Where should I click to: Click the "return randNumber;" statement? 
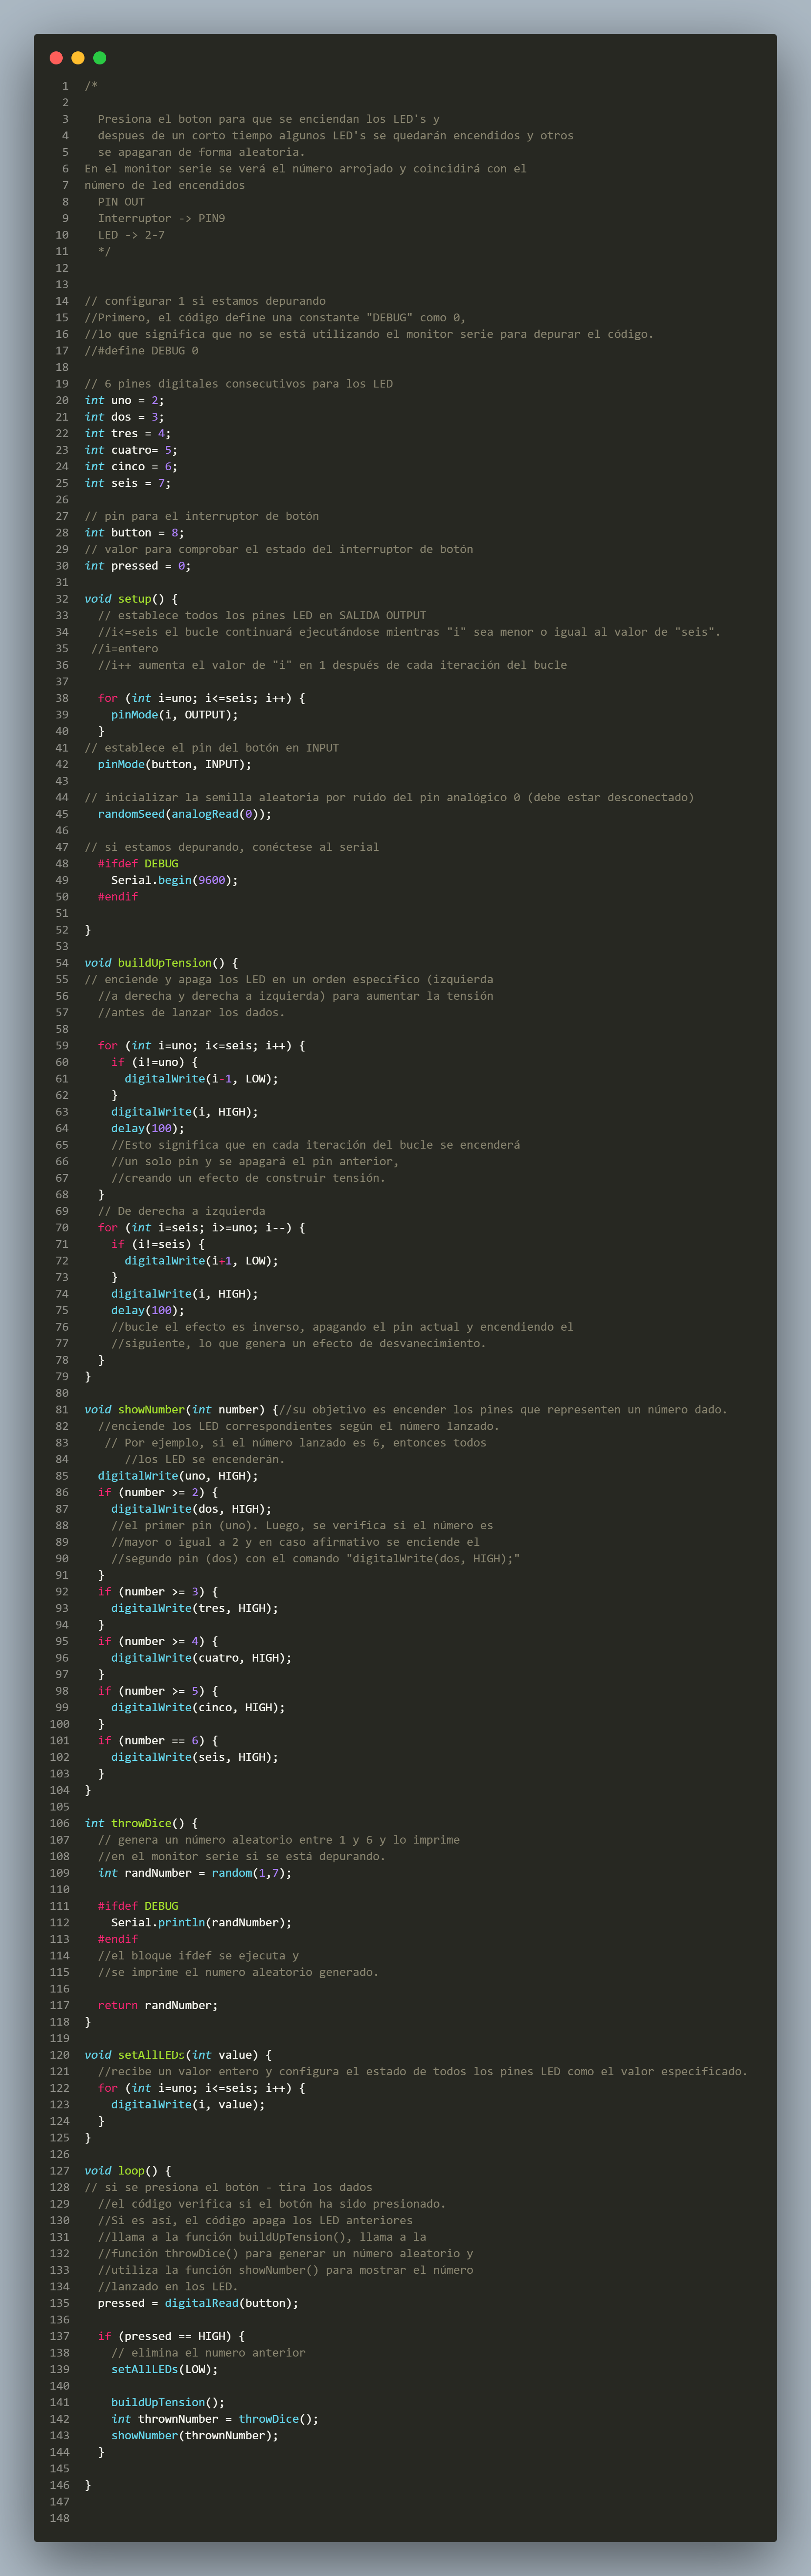click(158, 2005)
